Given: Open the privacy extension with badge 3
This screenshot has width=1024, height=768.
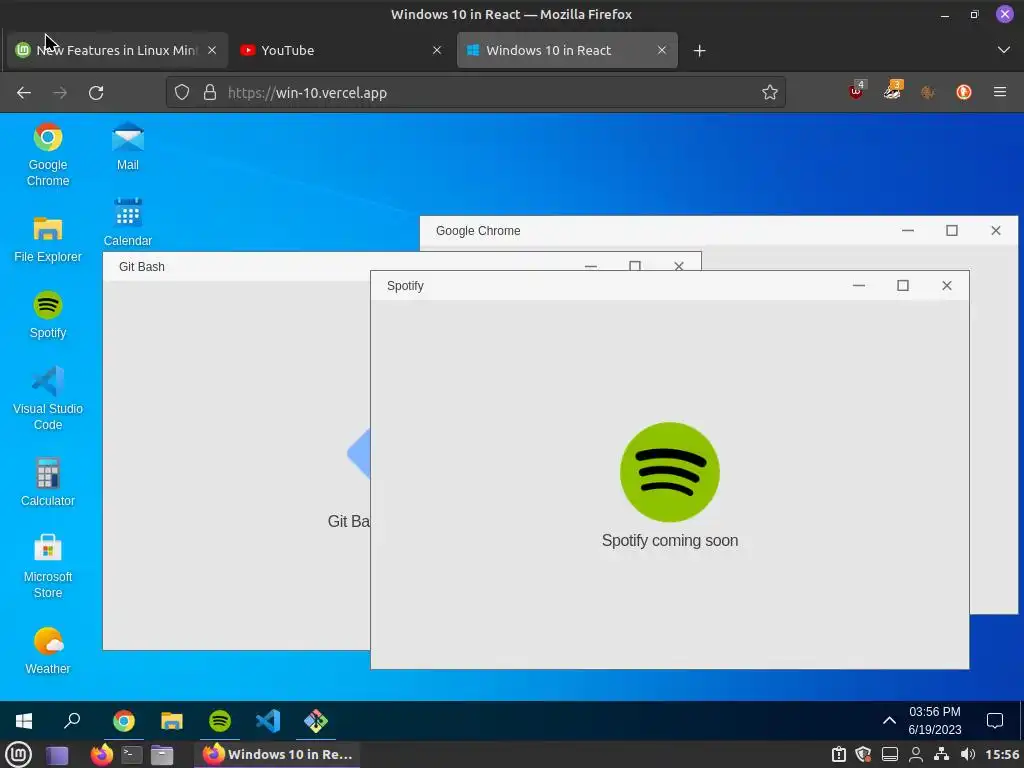Looking at the screenshot, I should coord(892,91).
